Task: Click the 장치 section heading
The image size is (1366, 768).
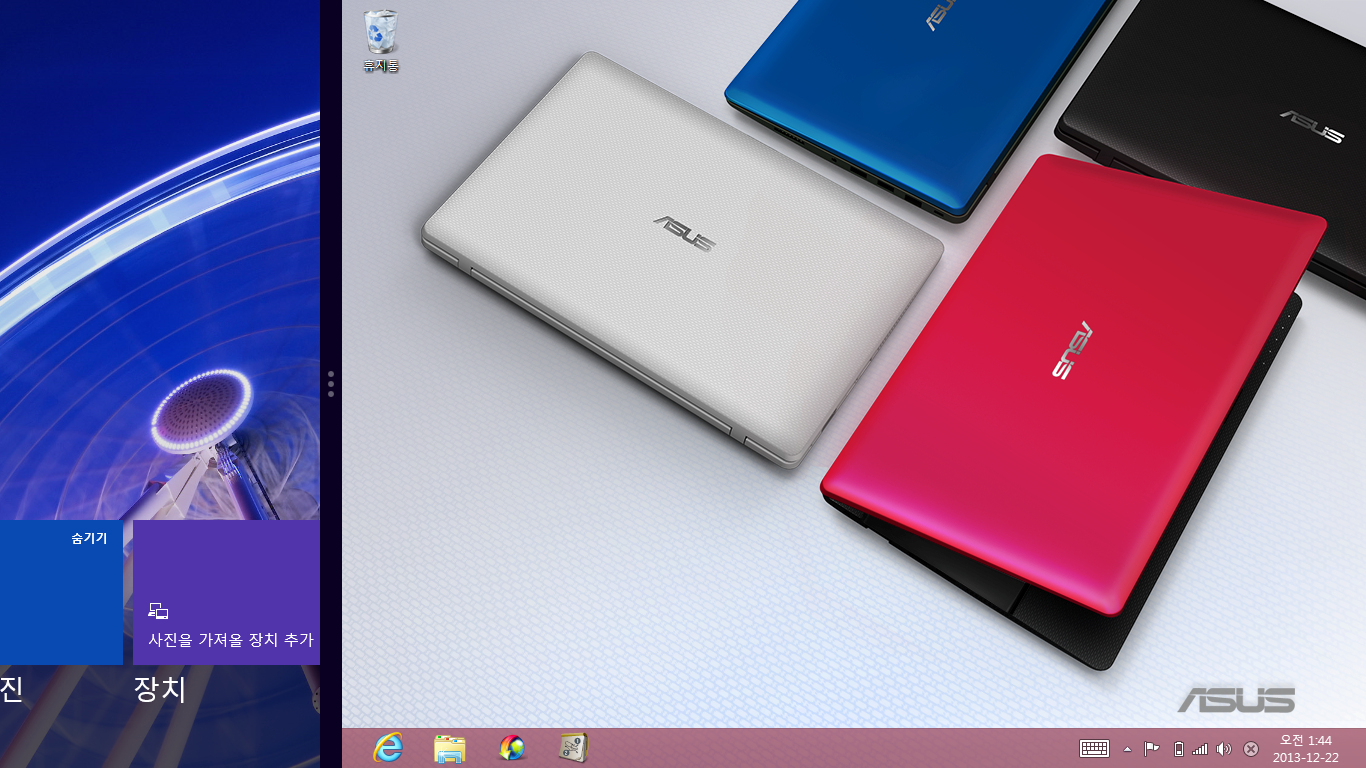Action: 160,689
